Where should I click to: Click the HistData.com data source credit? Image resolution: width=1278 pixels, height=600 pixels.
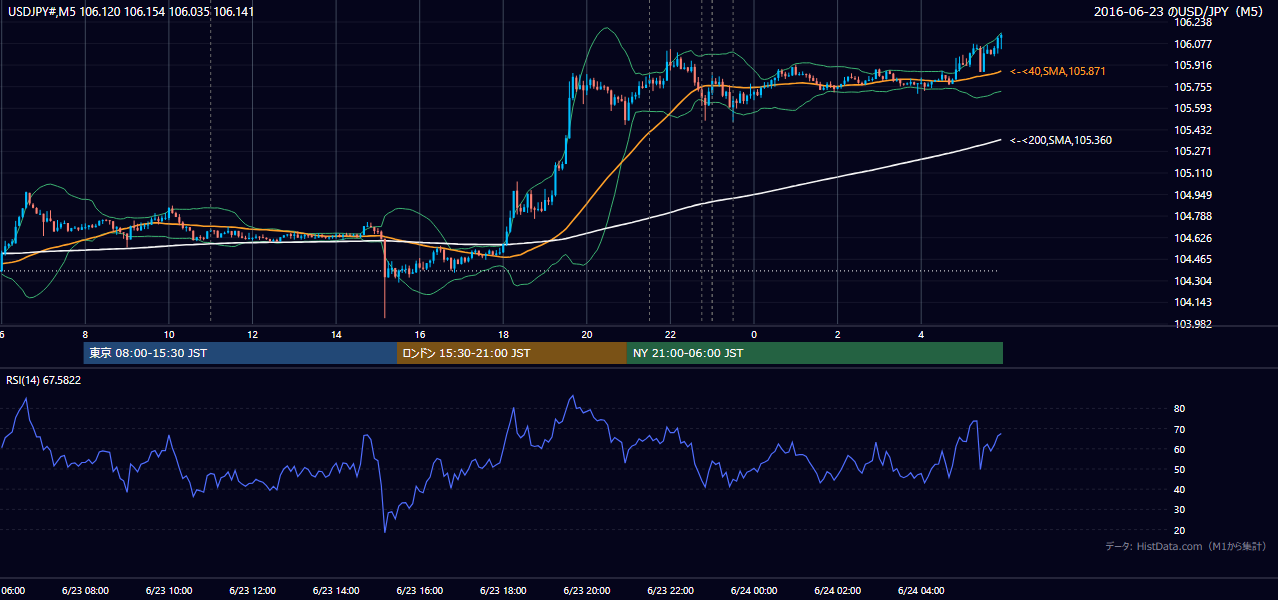click(1185, 546)
